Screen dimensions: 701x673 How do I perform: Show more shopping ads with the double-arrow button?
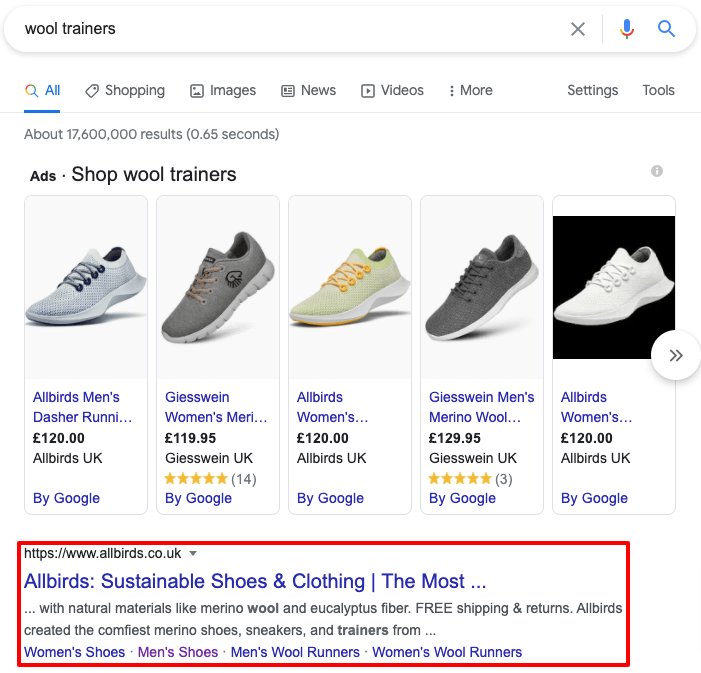676,356
